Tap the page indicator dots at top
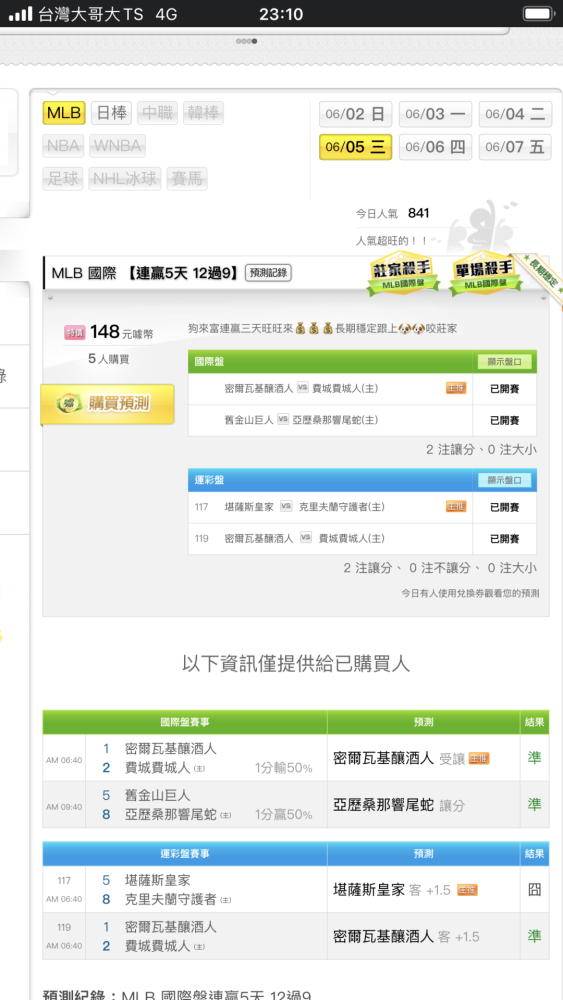The height and width of the screenshot is (1000, 563). point(247,41)
